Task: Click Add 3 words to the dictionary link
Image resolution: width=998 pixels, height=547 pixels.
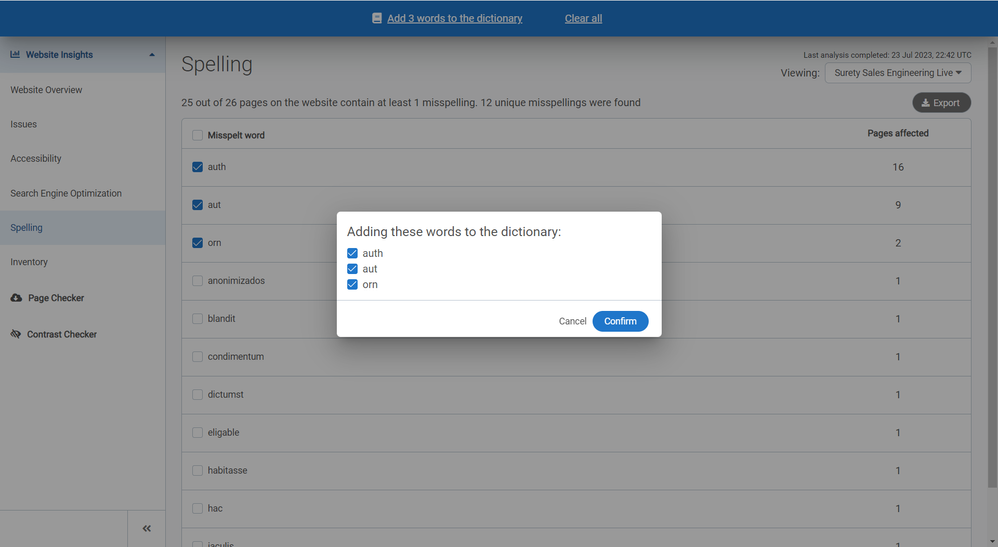Action: (x=454, y=18)
